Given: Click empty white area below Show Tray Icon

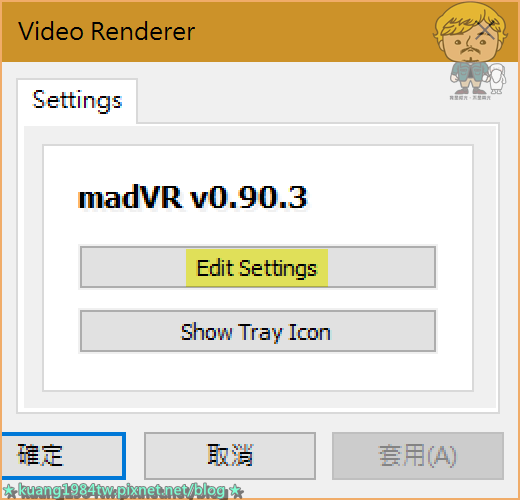Looking at the screenshot, I should [x=258, y=372].
